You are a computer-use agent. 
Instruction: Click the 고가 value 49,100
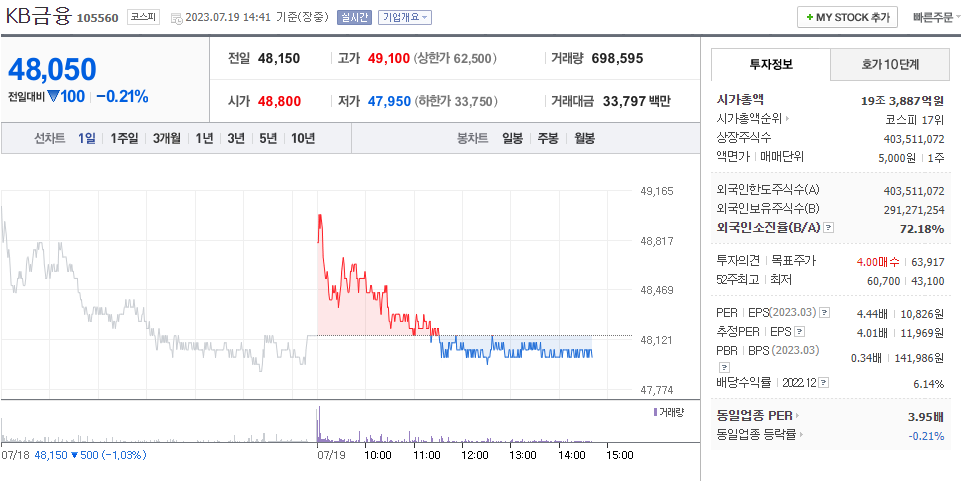[389, 59]
